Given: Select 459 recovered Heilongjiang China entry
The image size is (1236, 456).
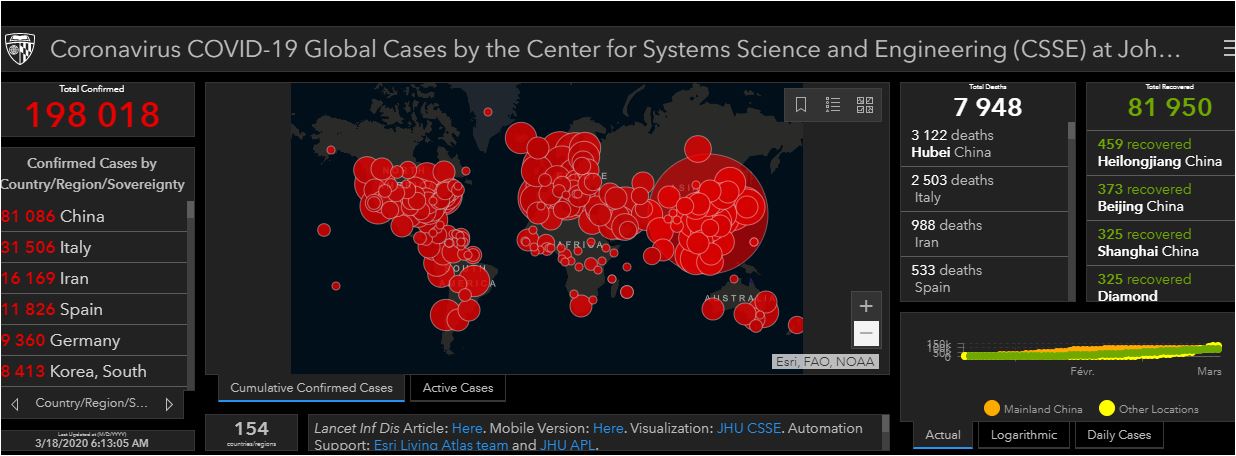Looking at the screenshot, I should click(1160, 152).
